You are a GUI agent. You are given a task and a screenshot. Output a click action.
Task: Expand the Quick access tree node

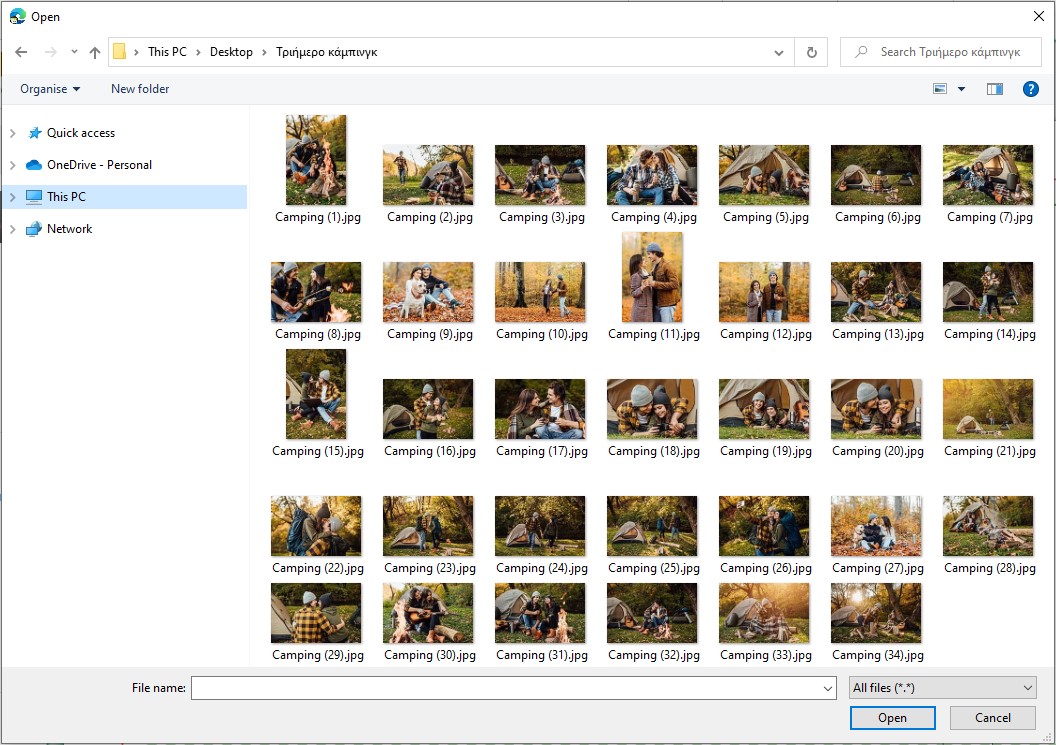pyautogui.click(x=13, y=133)
